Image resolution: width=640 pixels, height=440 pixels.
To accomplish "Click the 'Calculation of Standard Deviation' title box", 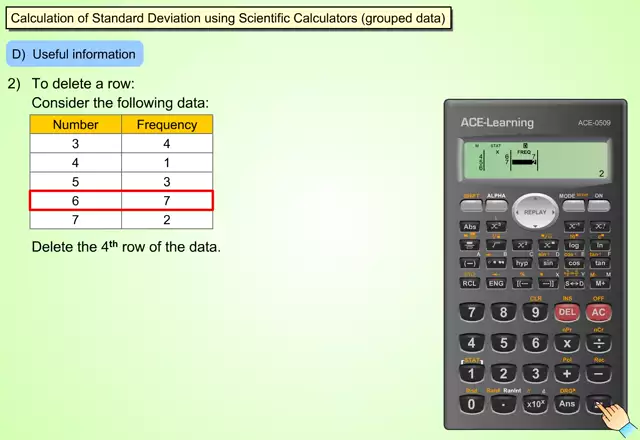I will [228, 18].
